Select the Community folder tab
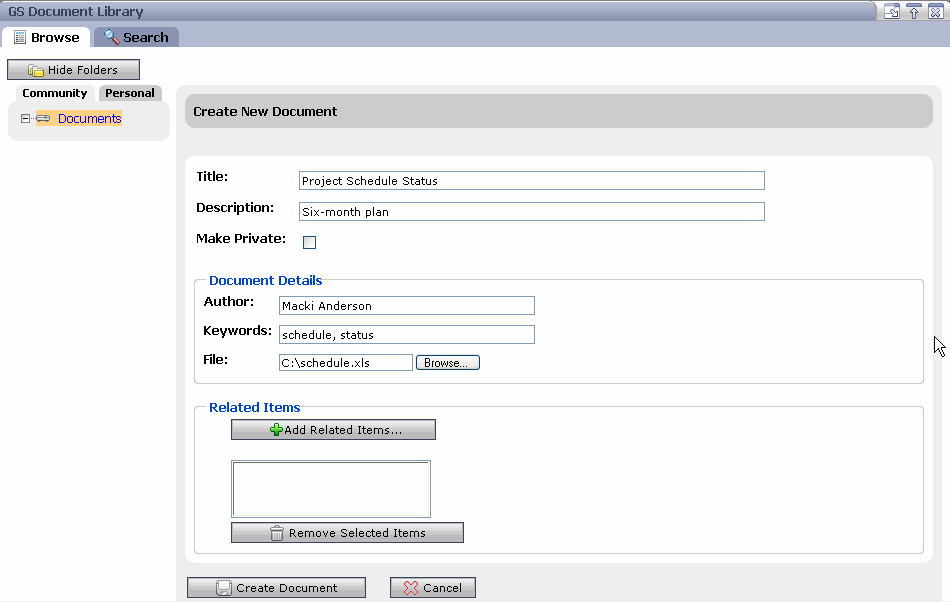This screenshot has height=602, width=950. click(55, 93)
